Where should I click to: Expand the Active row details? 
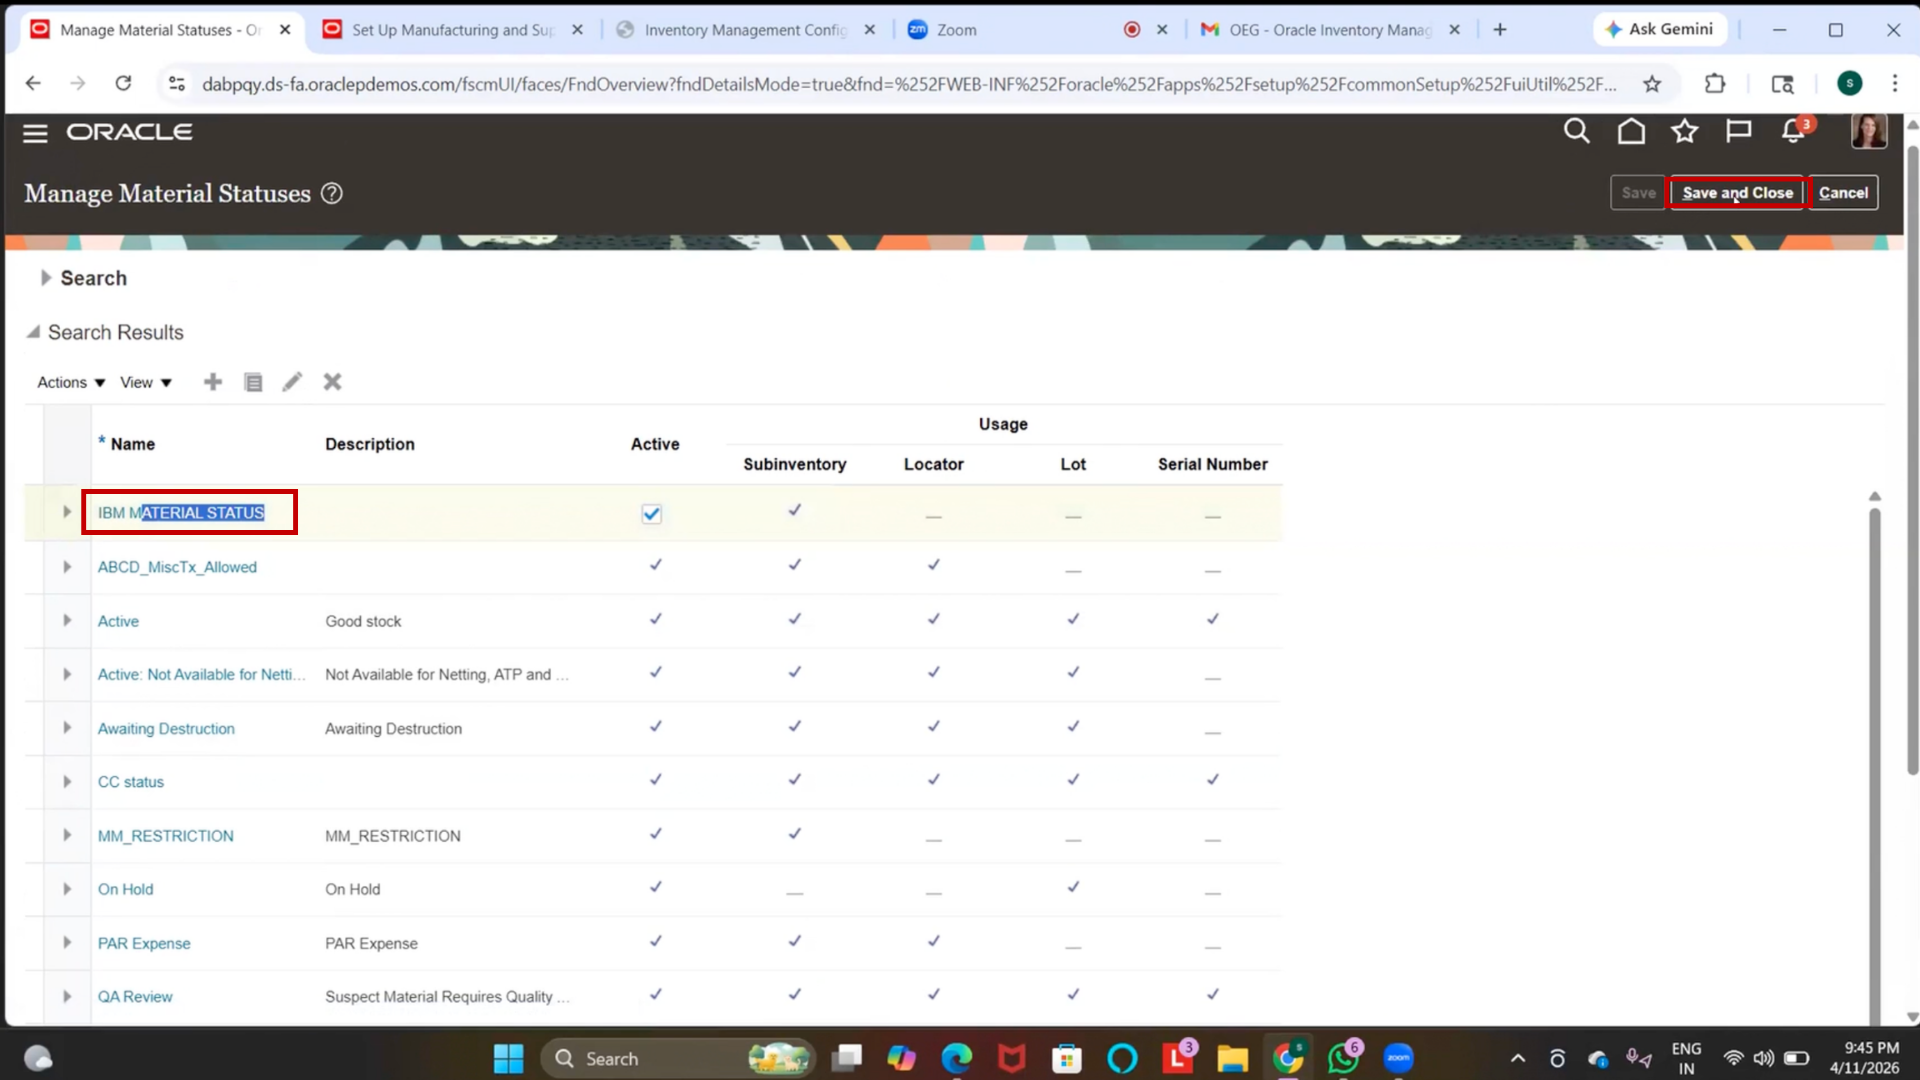[x=67, y=620]
